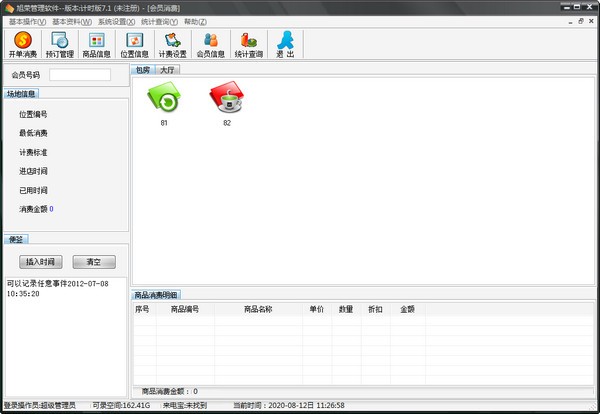
Task: Open the 基本操作(V) menu
Action: (x=27, y=22)
